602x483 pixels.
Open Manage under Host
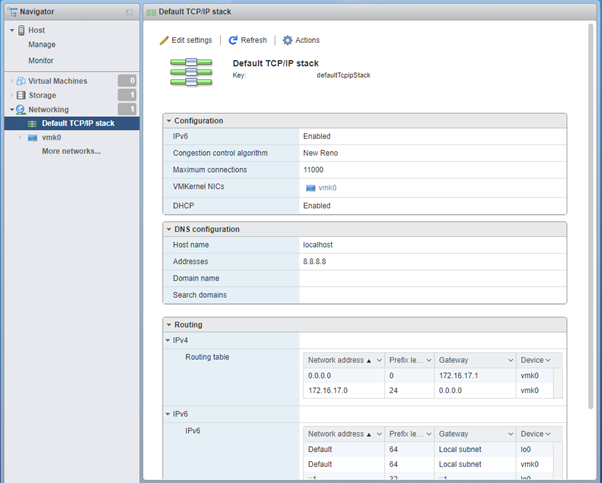(42, 45)
